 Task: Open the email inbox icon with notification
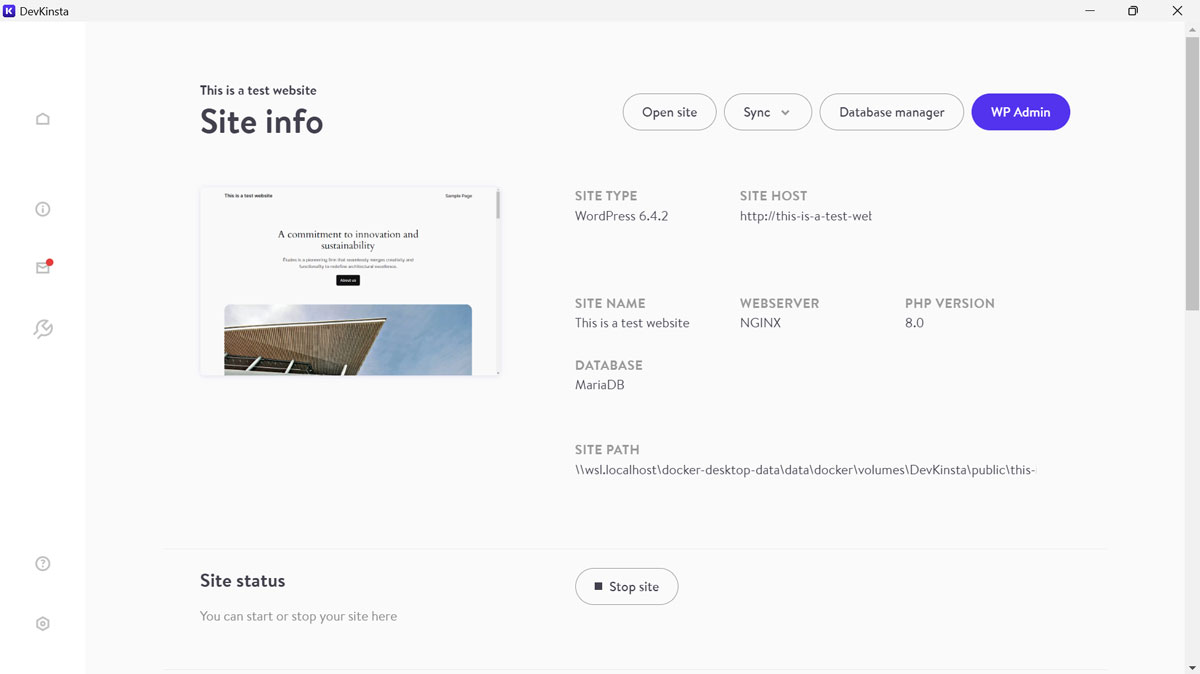tap(42, 268)
